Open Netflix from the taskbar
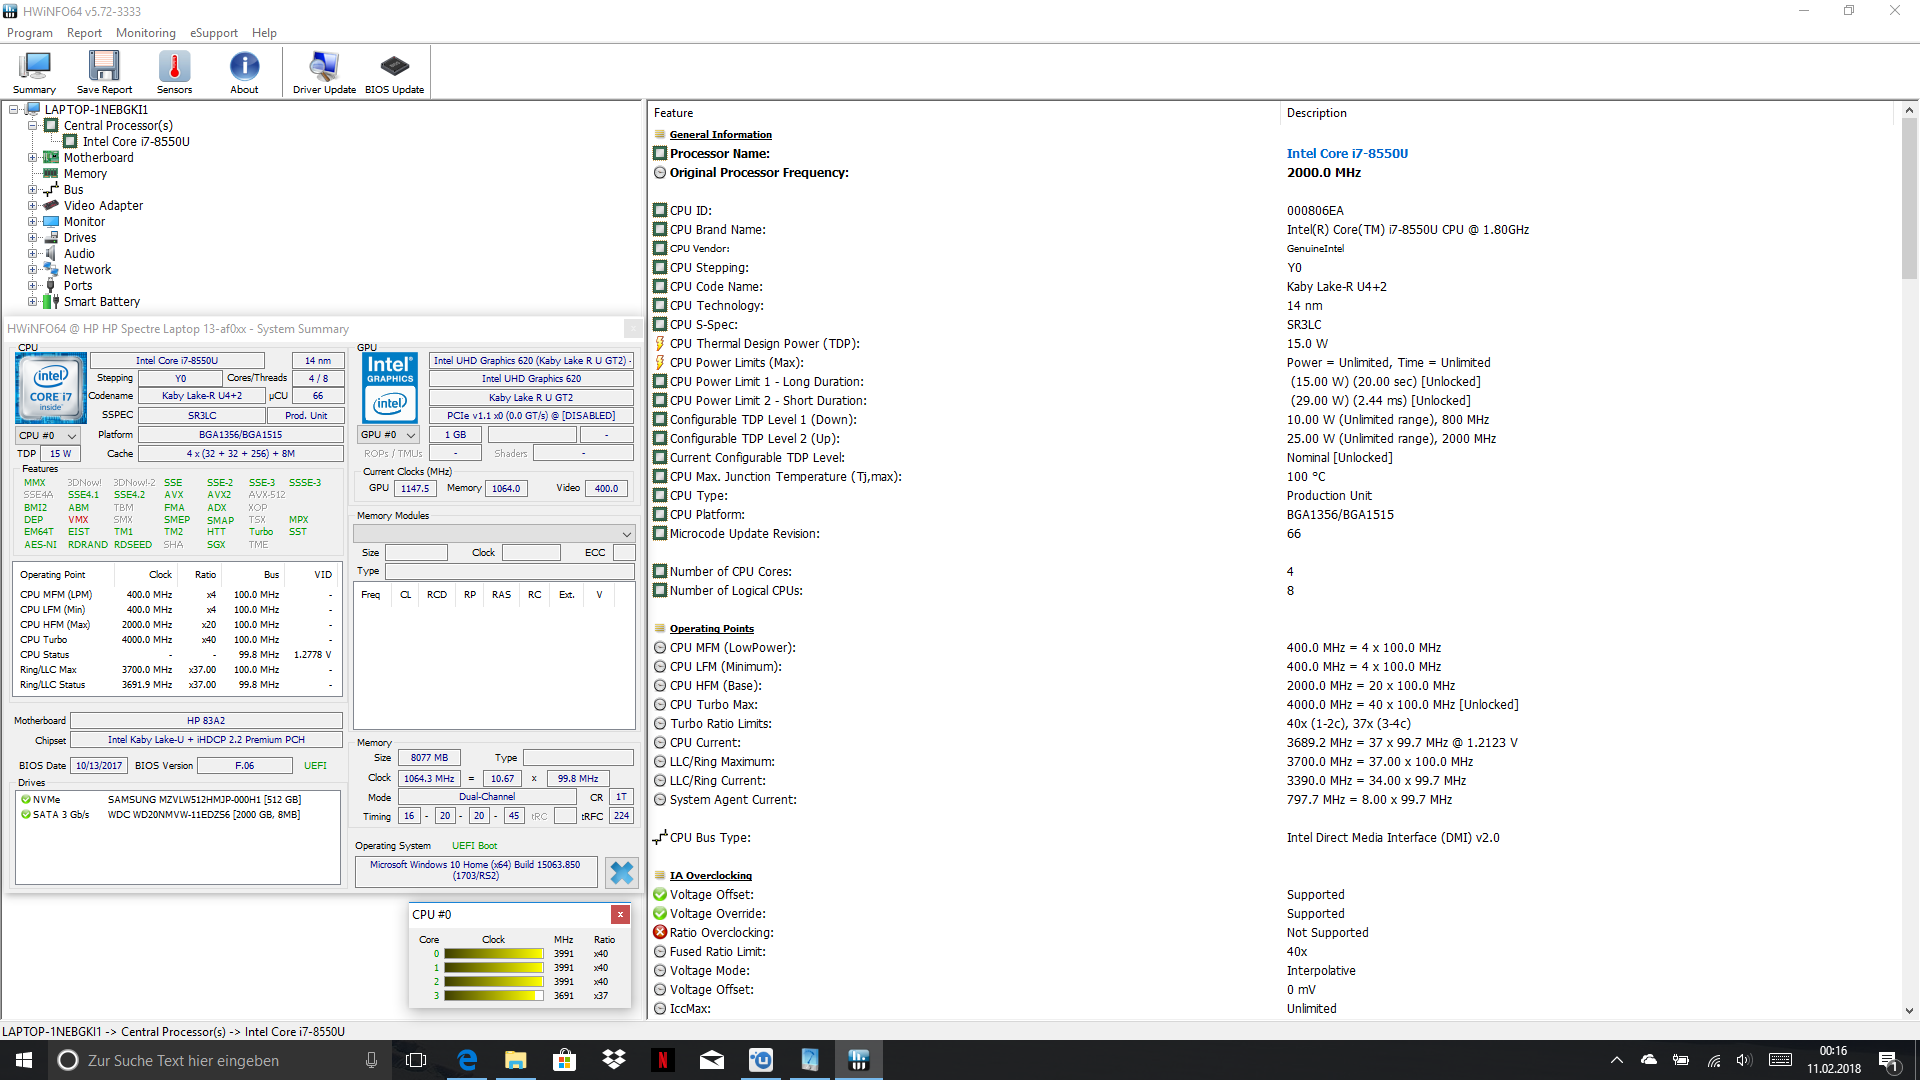 (x=662, y=1060)
